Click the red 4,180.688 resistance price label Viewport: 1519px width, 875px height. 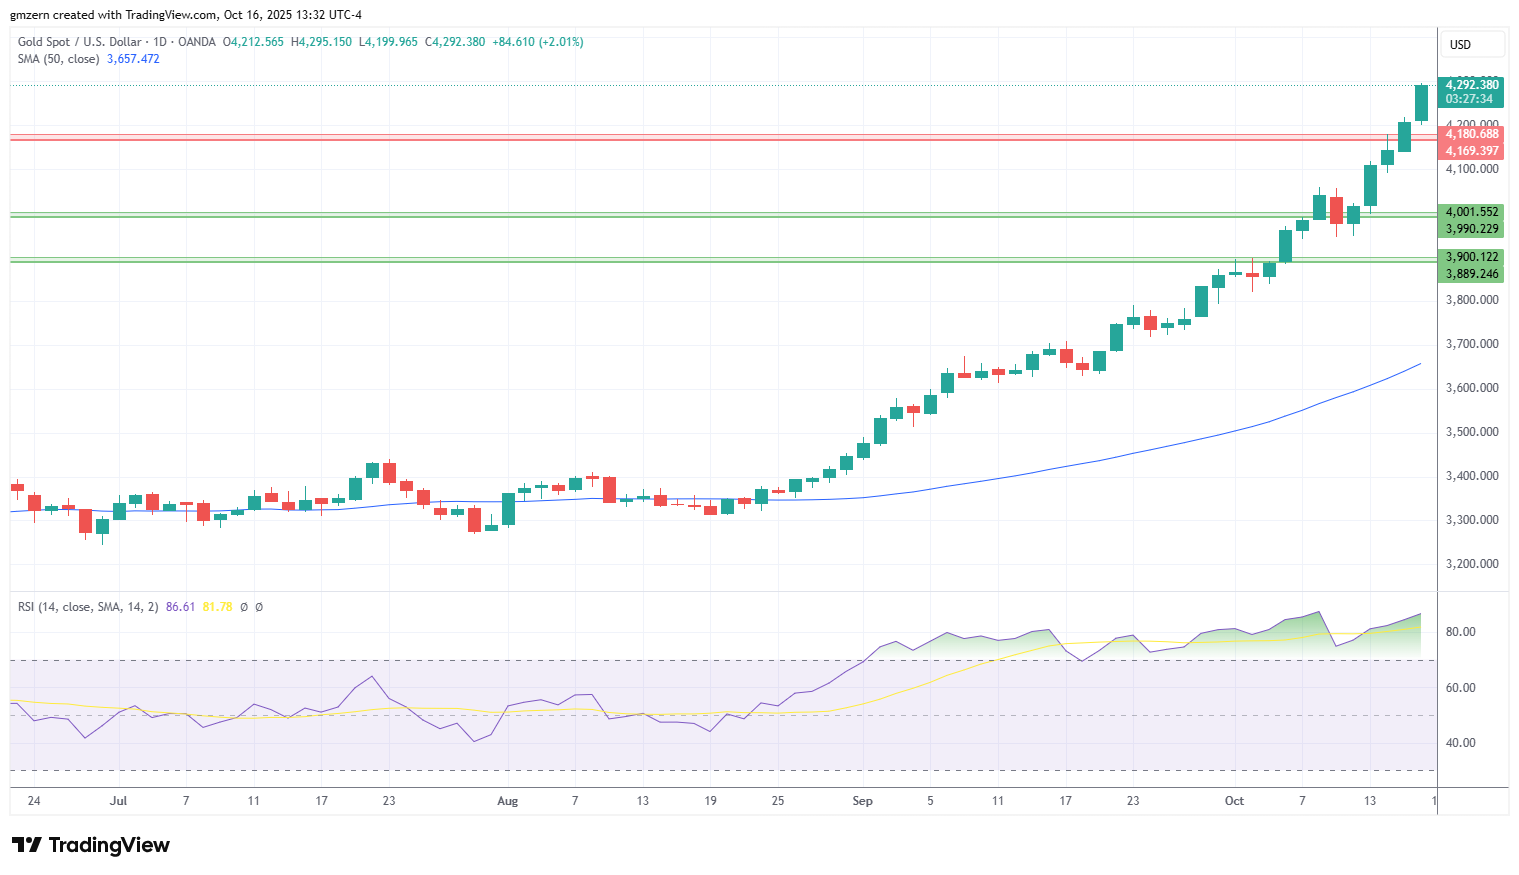tap(1471, 134)
